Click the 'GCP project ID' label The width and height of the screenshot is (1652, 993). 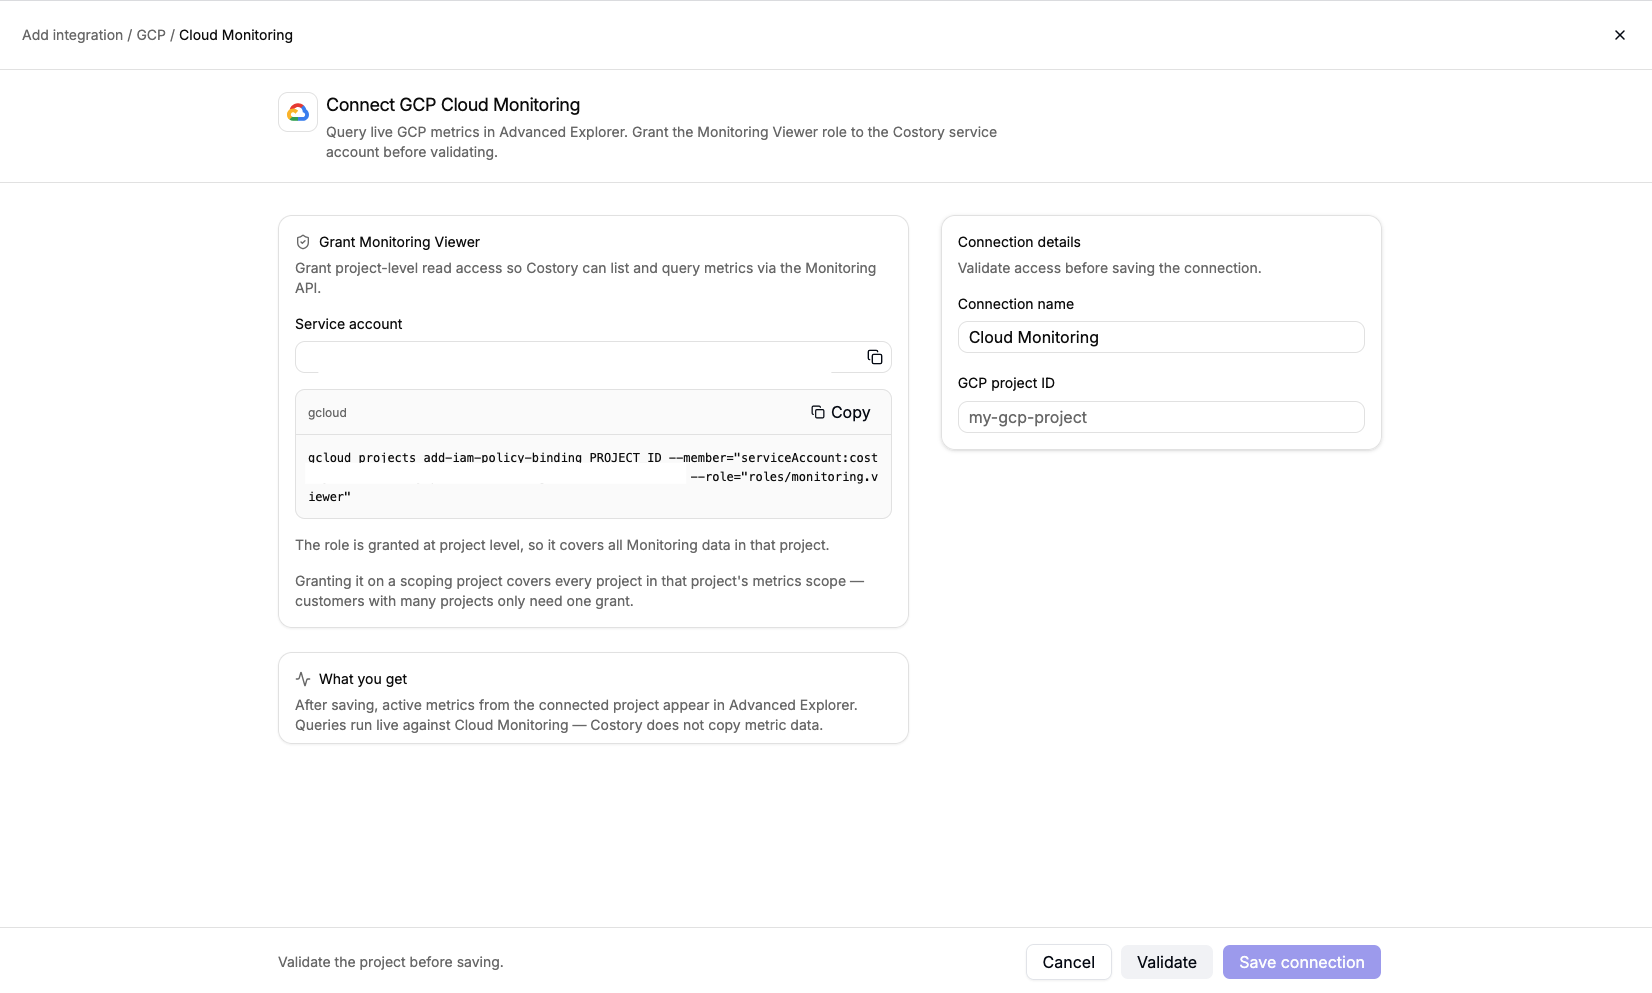pos(1006,383)
